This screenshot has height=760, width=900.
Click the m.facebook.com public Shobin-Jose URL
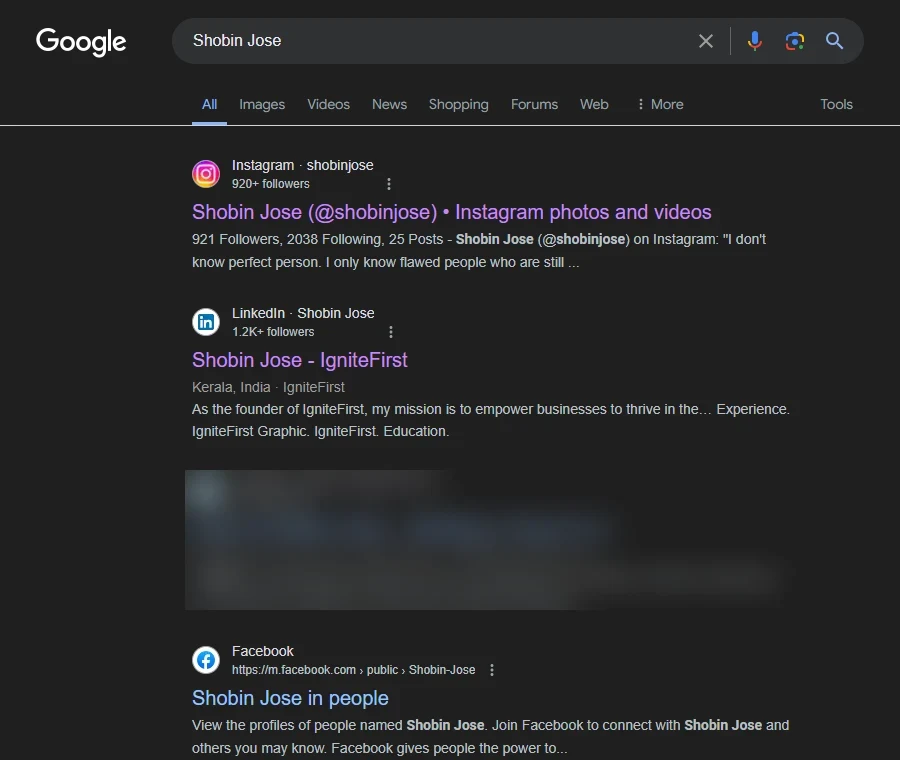(354, 670)
